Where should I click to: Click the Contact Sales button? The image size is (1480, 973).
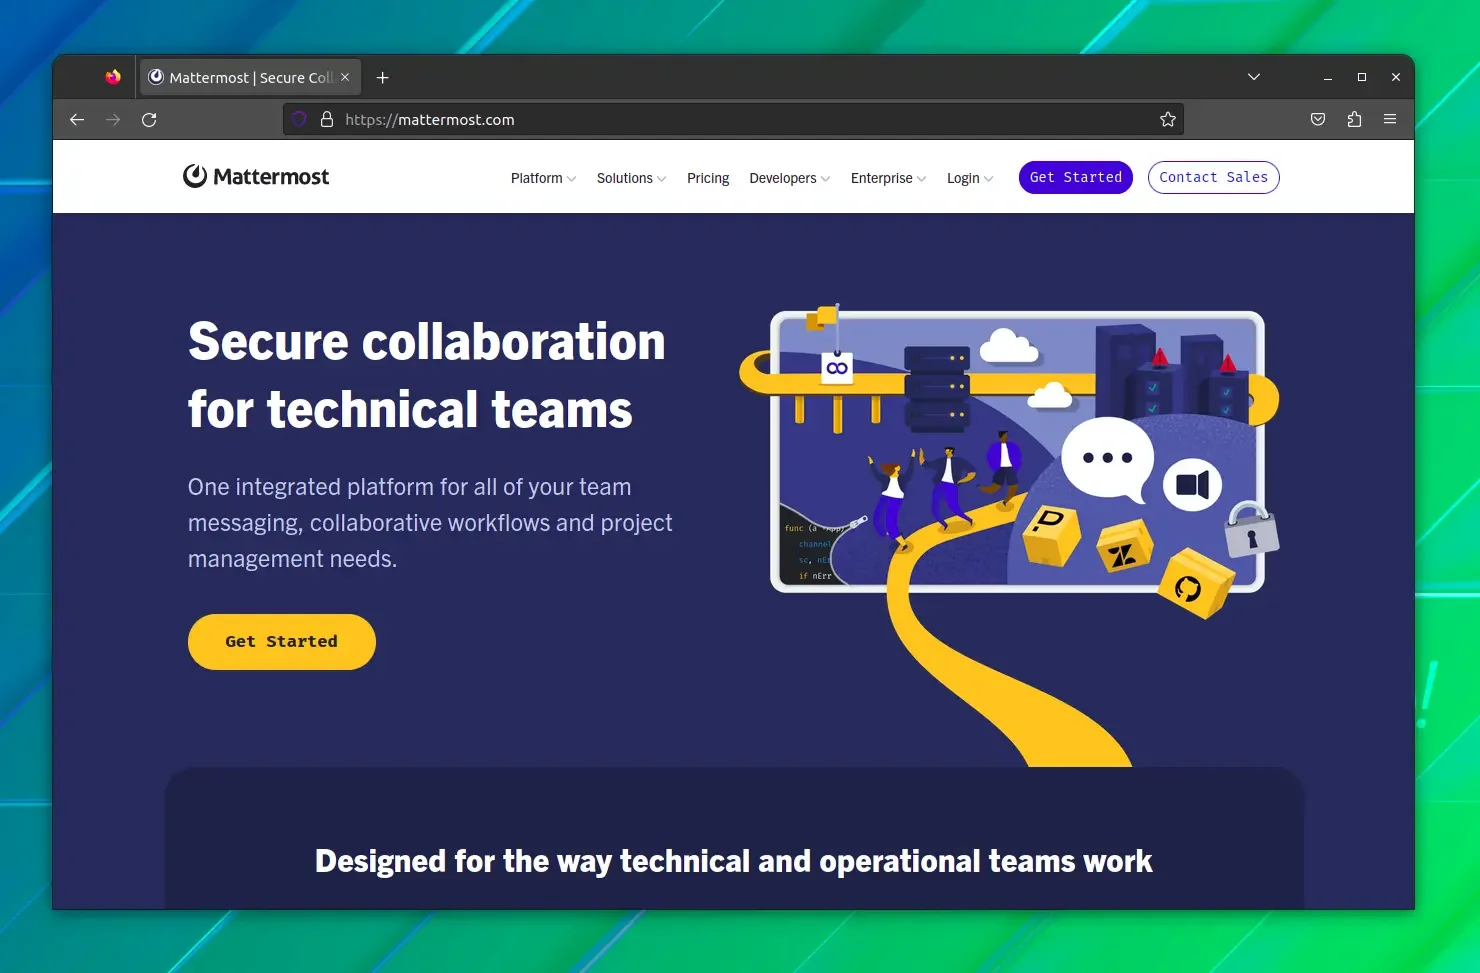1213,177
